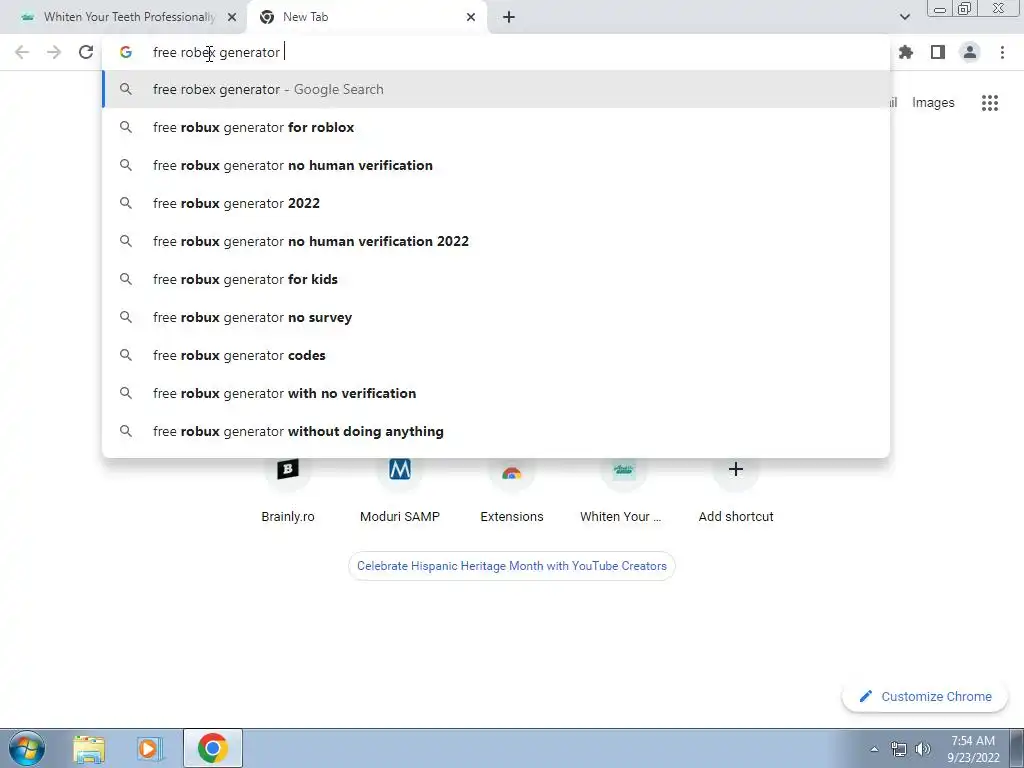Choose suggestion 'free robux generator 2022'
The image size is (1024, 768).
pyautogui.click(x=496, y=203)
